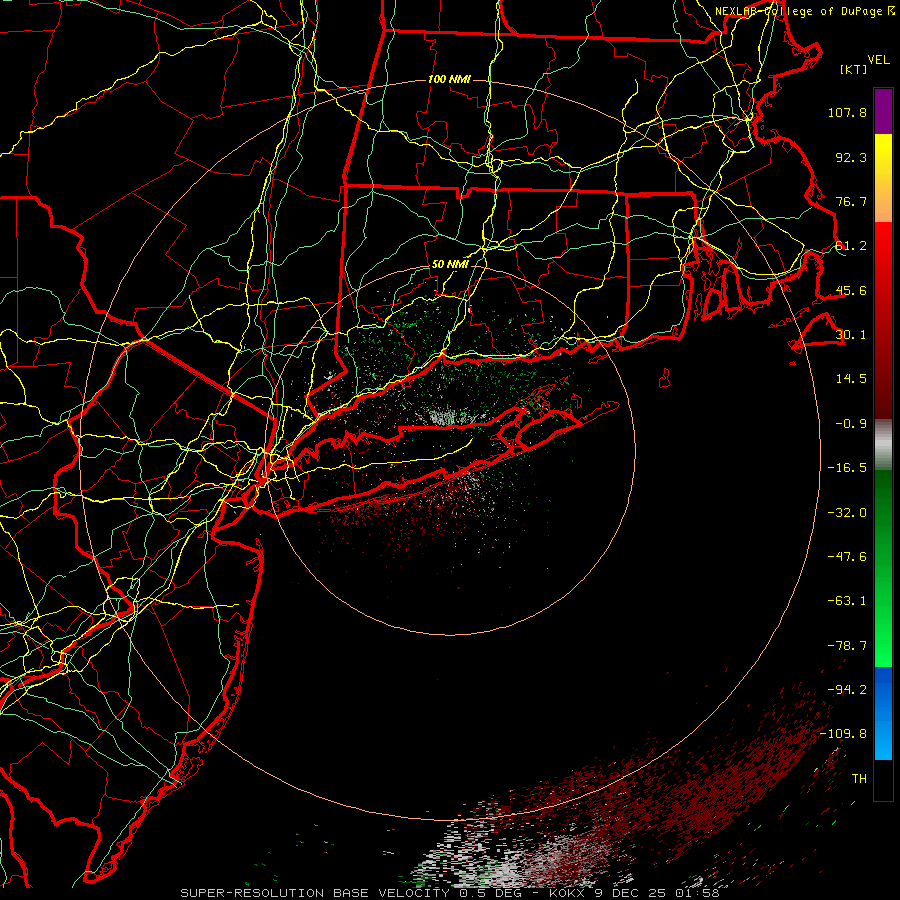900x900 pixels.
Task: Click the 107.8 legend value
Action: click(x=847, y=112)
